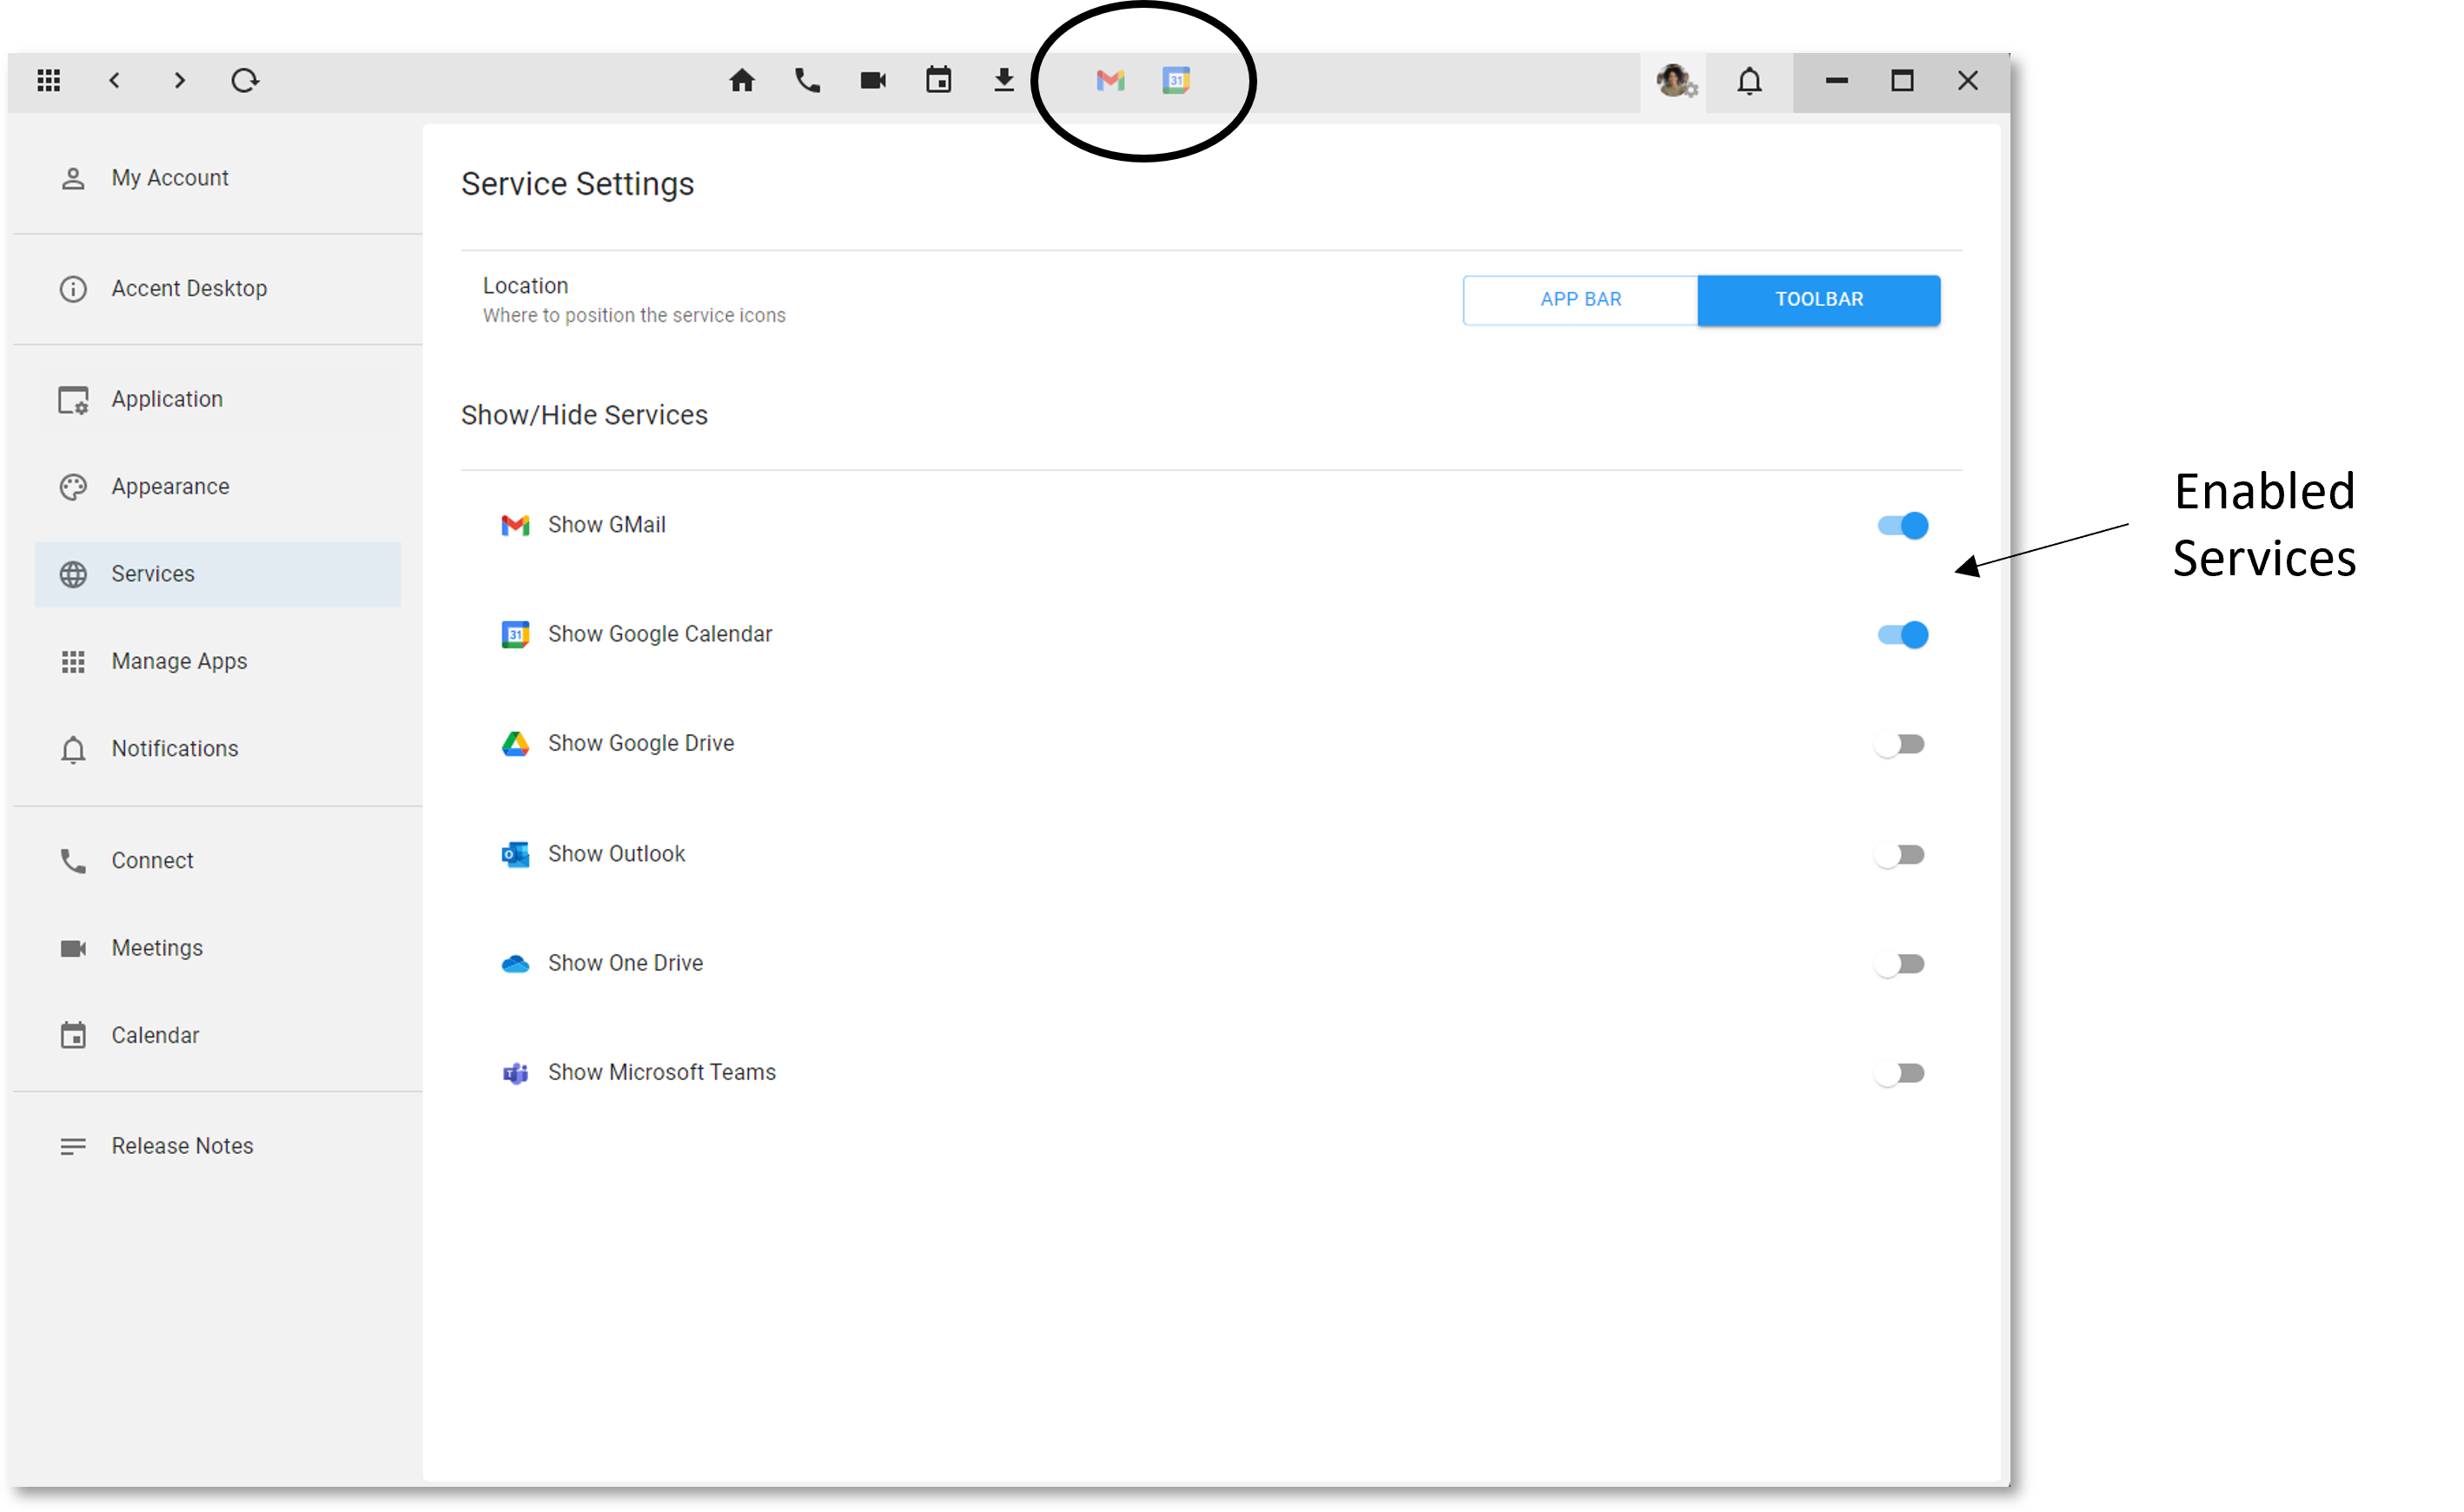Enable the Show Google Drive toggle

coord(1900,744)
